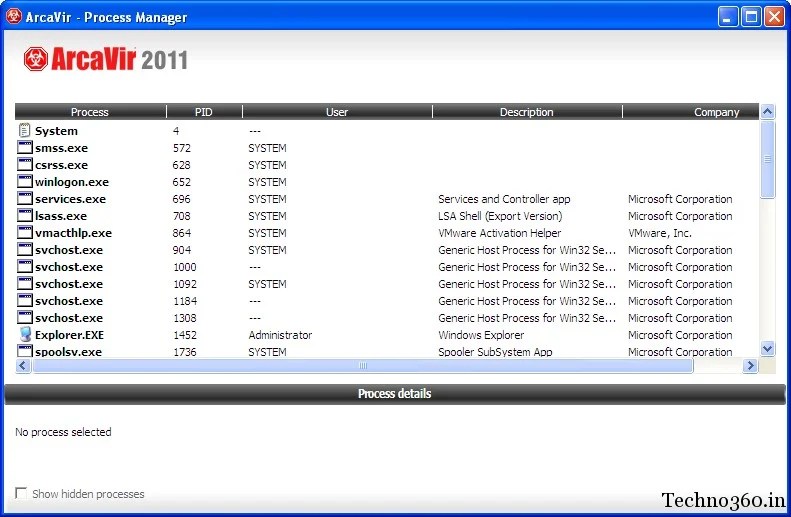Click the svchost.exe icon for PID 1092
The width and height of the screenshot is (791, 517).
(25, 283)
